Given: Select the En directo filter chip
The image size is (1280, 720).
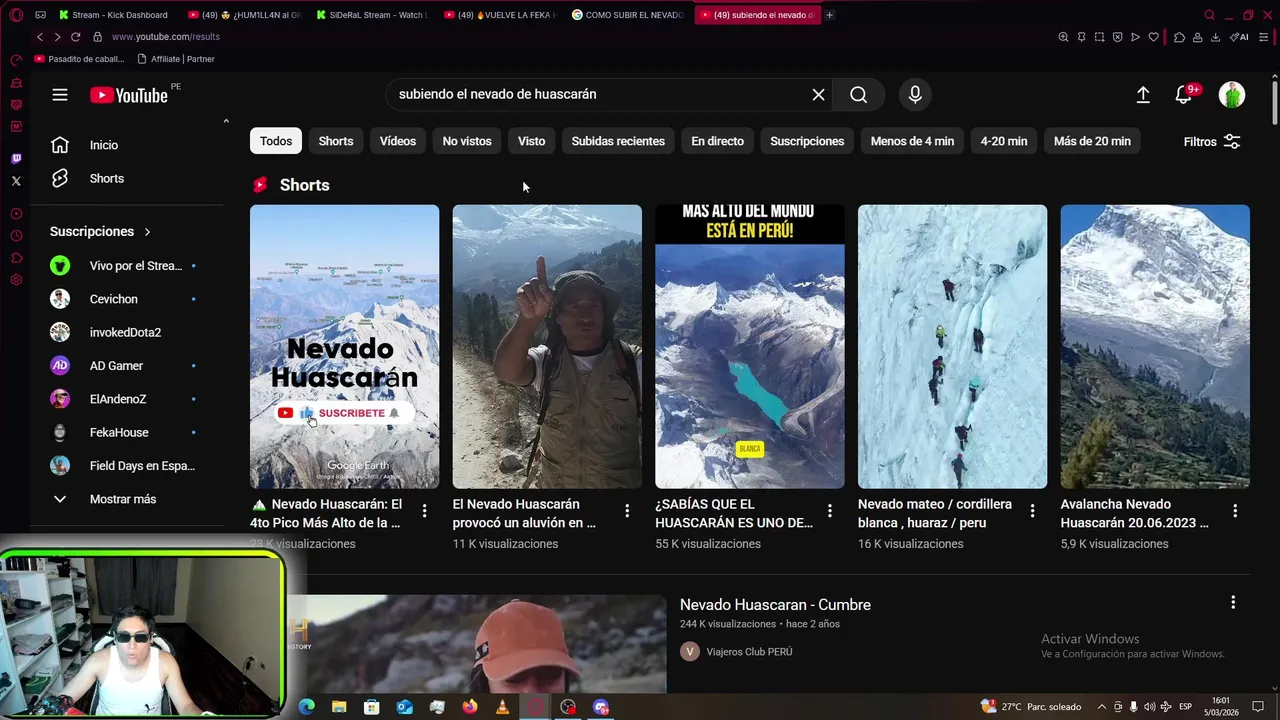Looking at the screenshot, I should point(717,141).
